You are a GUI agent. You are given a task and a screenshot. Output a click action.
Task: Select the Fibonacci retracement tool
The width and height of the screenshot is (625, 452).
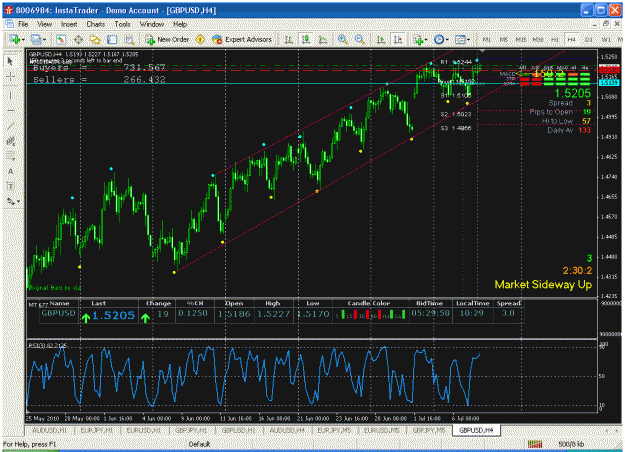coord(10,156)
